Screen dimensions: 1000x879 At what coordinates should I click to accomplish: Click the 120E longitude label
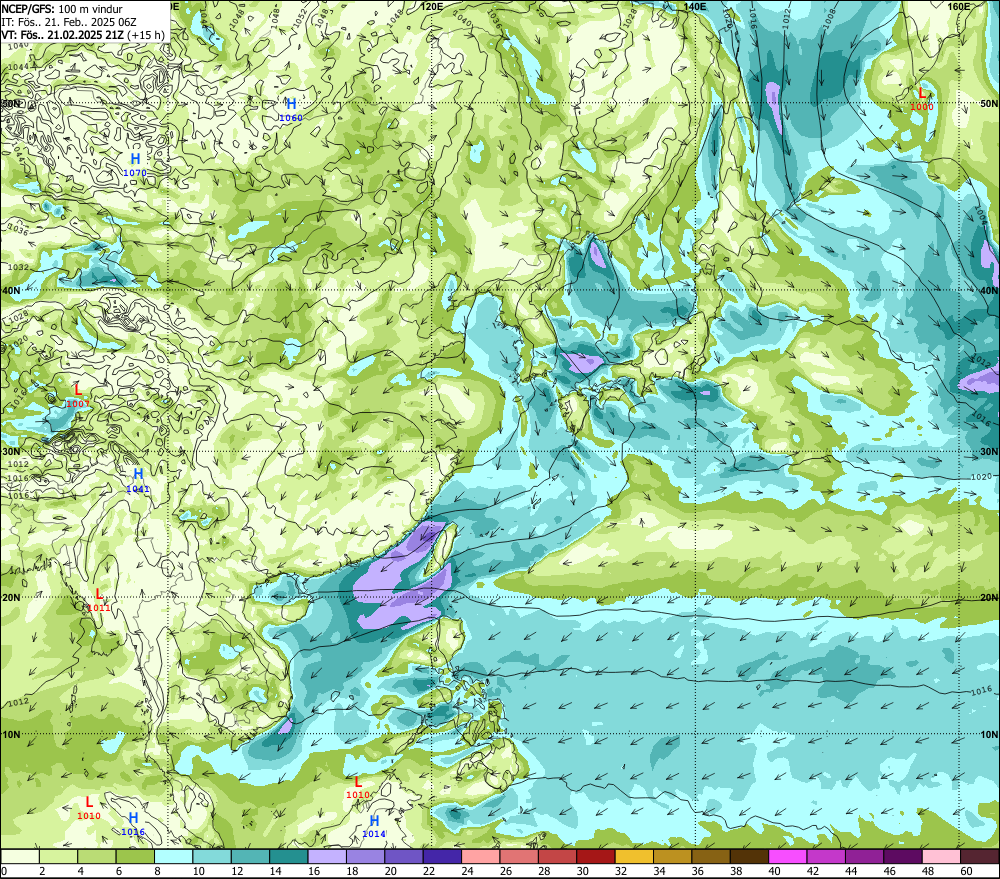pos(432,6)
